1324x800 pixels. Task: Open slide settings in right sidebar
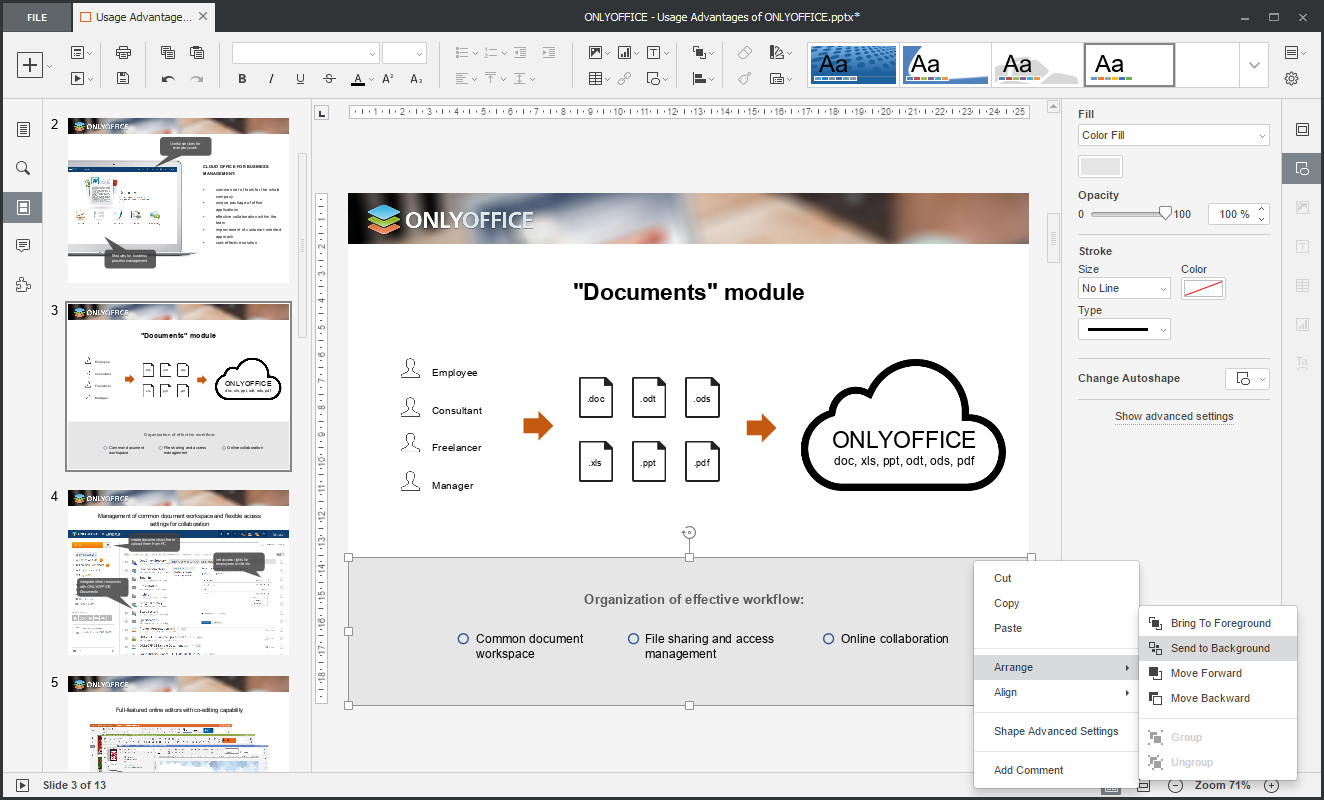(x=1301, y=129)
